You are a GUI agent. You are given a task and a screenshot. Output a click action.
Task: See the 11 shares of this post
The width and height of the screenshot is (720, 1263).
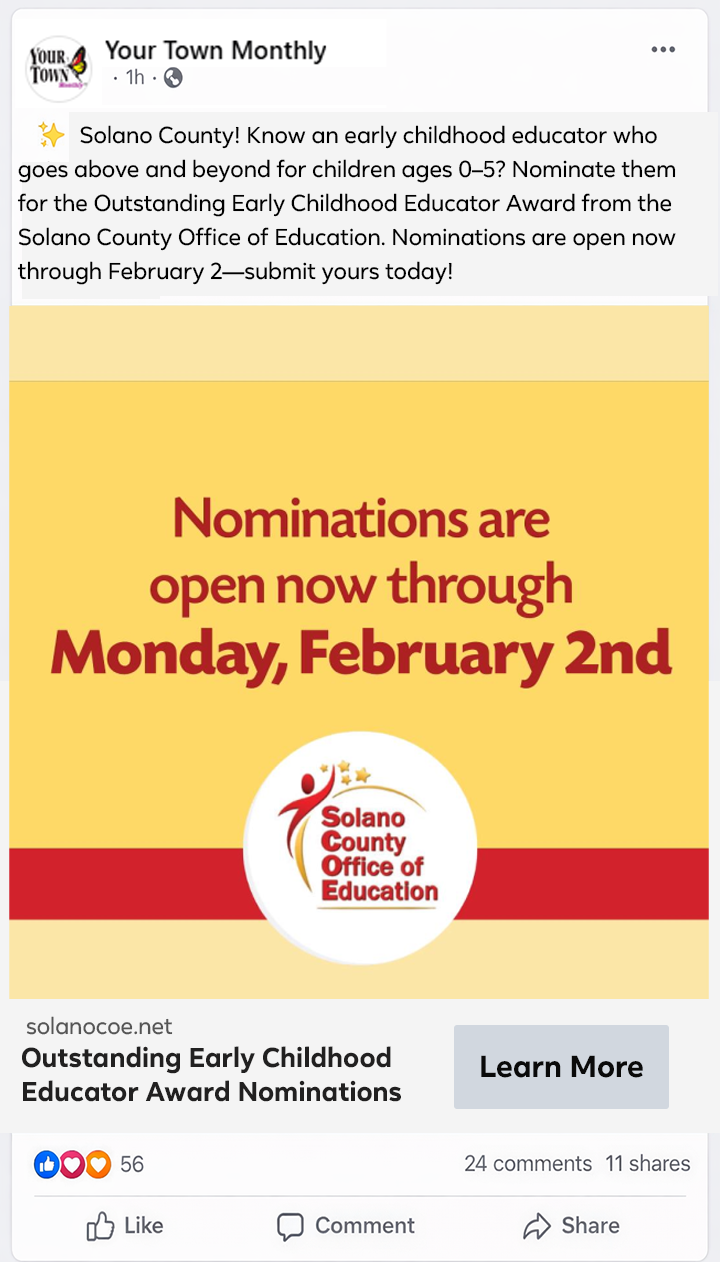(x=648, y=1164)
